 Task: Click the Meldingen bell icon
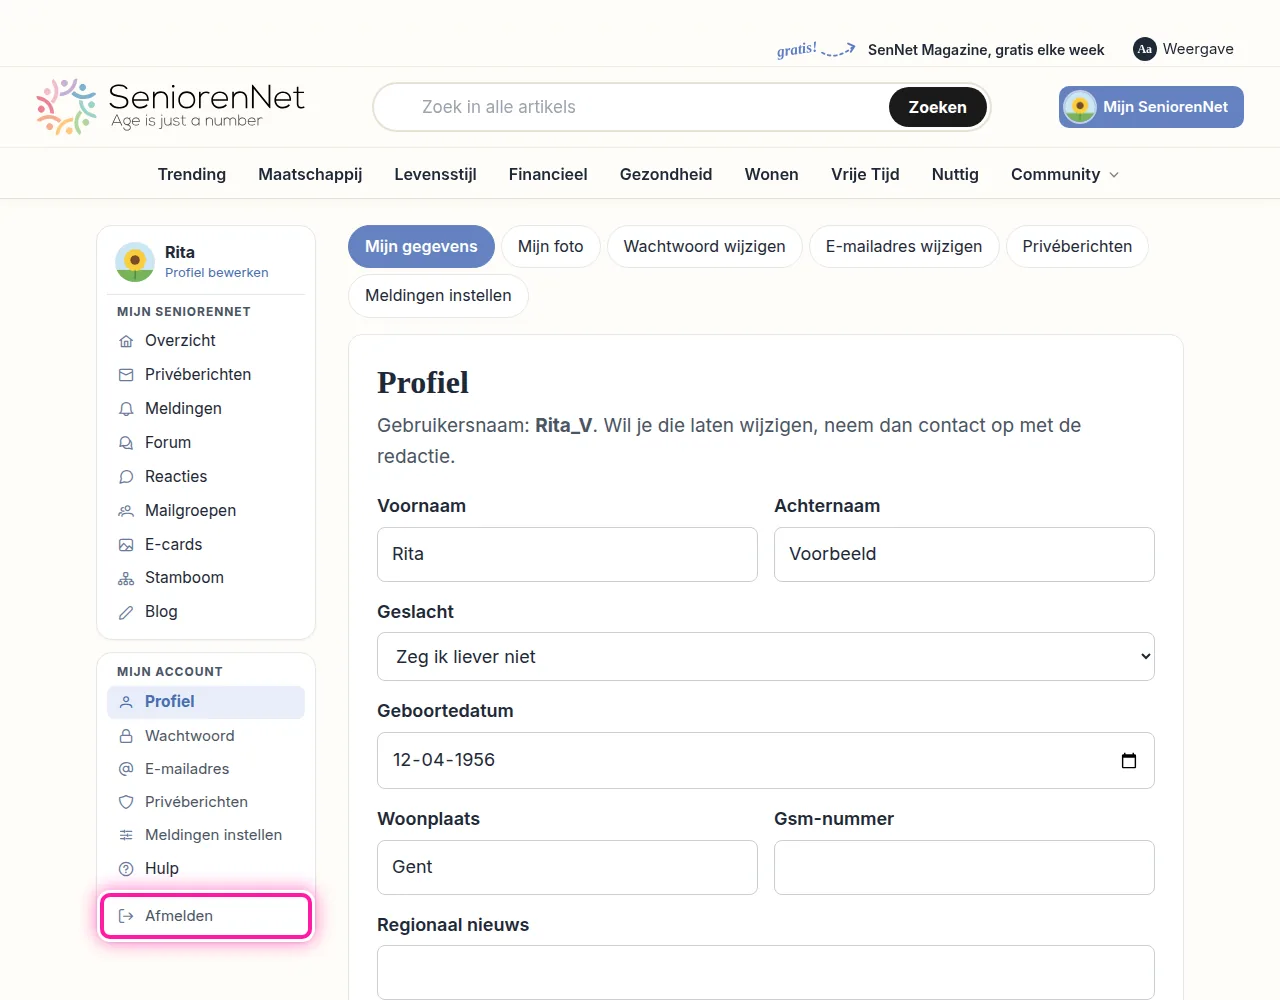click(126, 409)
